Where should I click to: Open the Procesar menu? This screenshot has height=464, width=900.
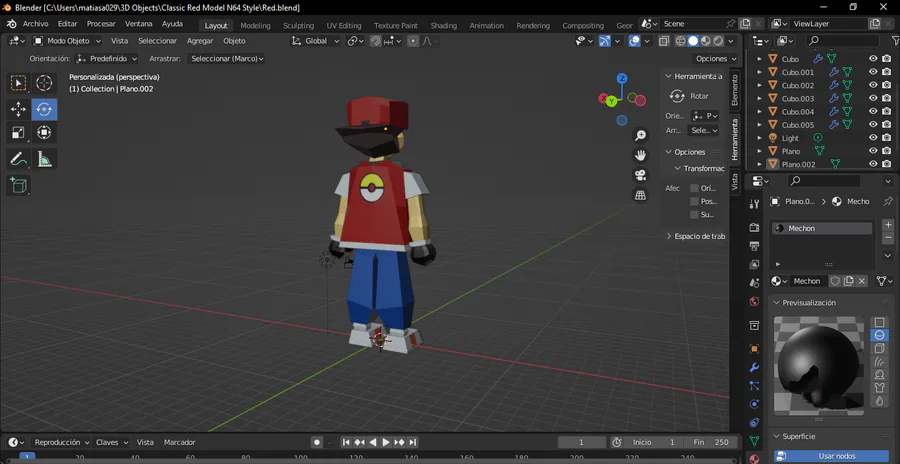[x=101, y=24]
